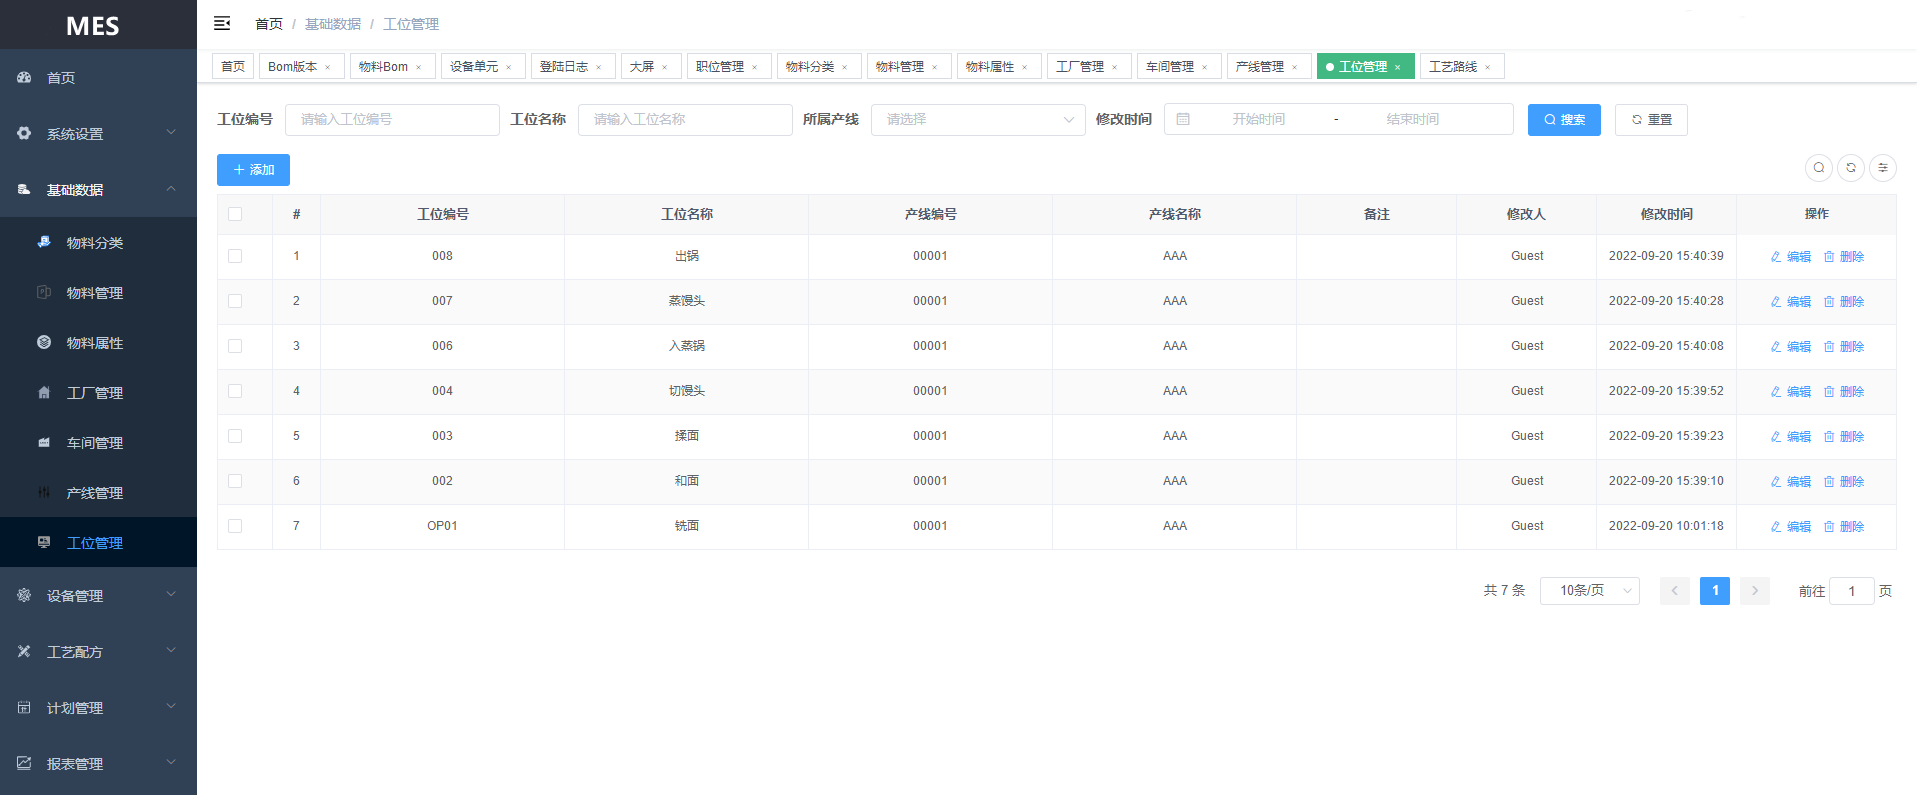Click calendar icon in 修改时间 date range
Viewport: 1917px width, 795px height.
click(x=1183, y=119)
